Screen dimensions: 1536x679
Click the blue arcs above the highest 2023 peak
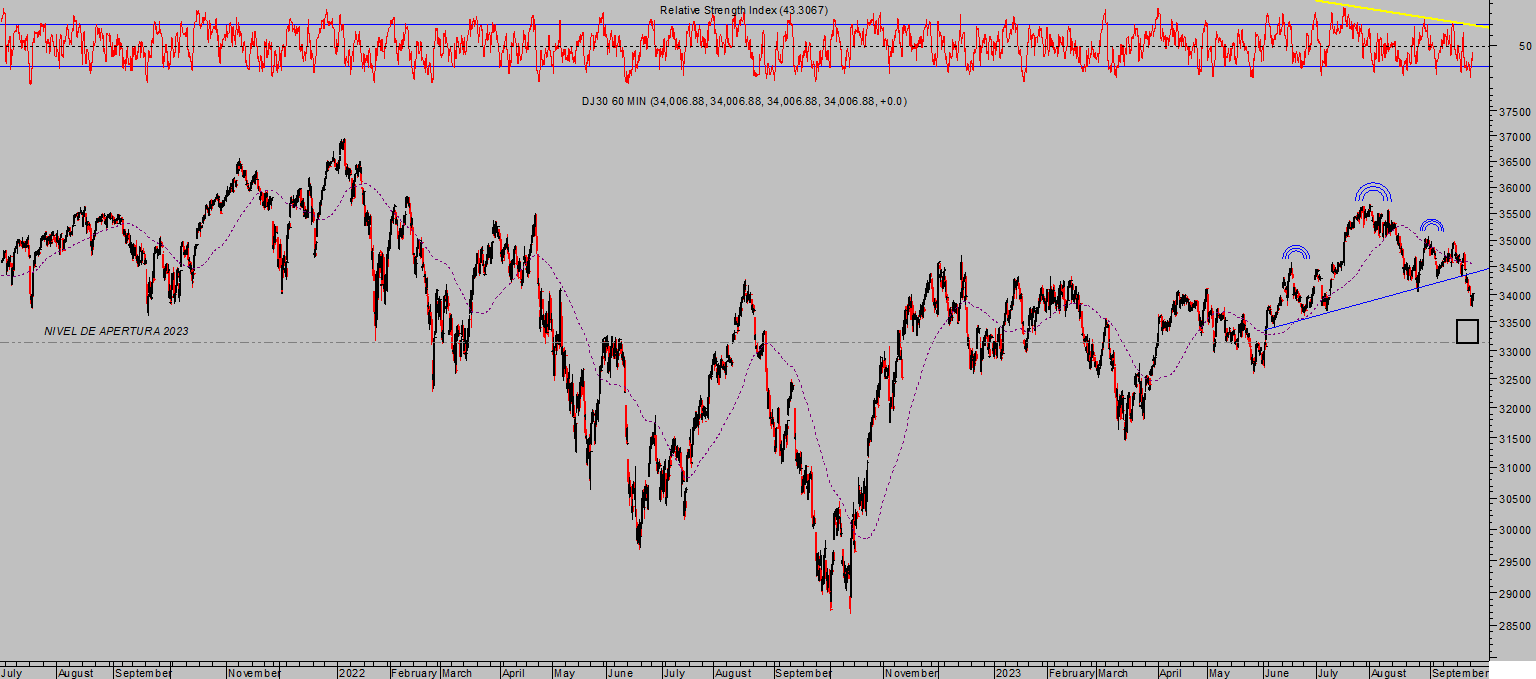(x=1373, y=192)
